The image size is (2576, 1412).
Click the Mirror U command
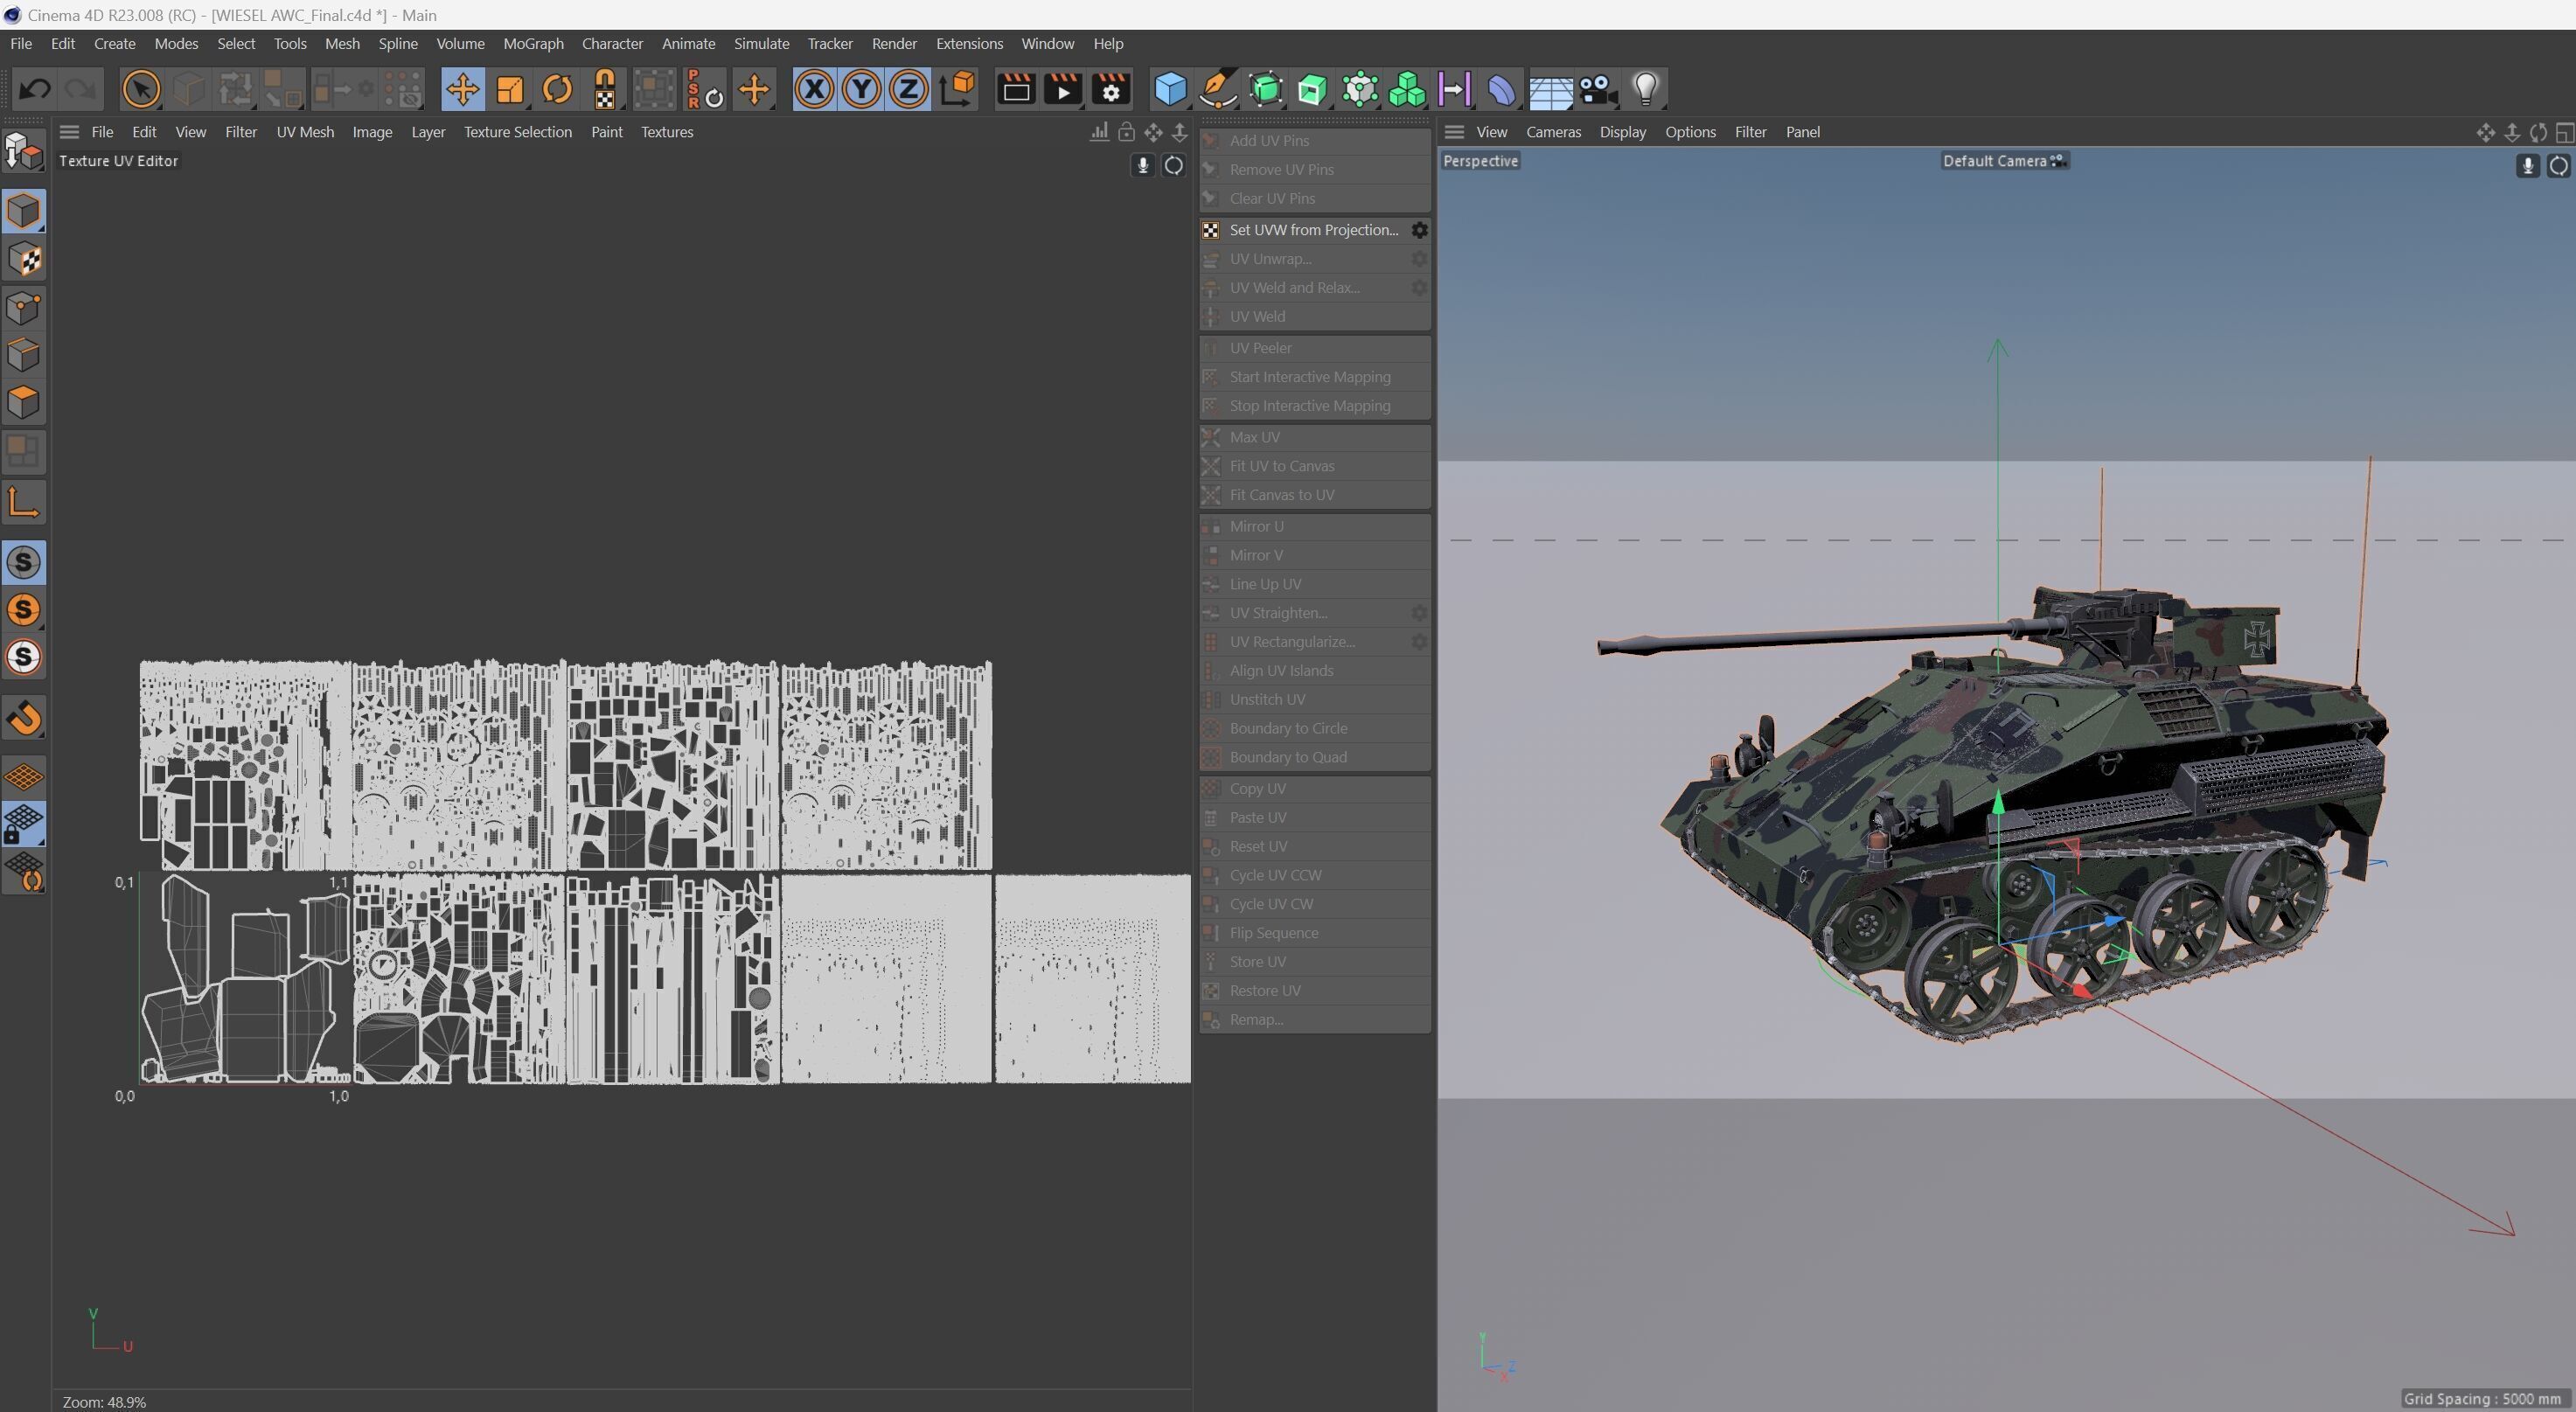pyautogui.click(x=1315, y=526)
